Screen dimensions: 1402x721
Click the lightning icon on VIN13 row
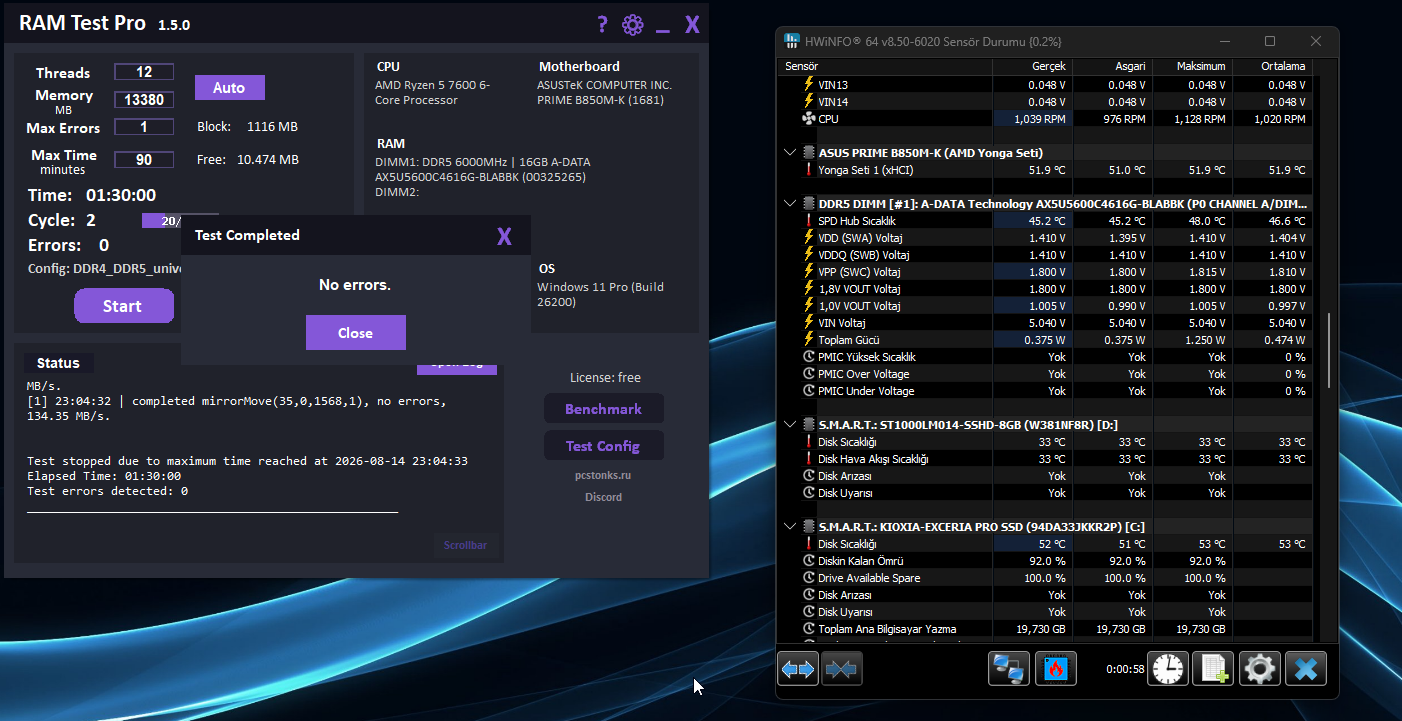[x=809, y=85]
